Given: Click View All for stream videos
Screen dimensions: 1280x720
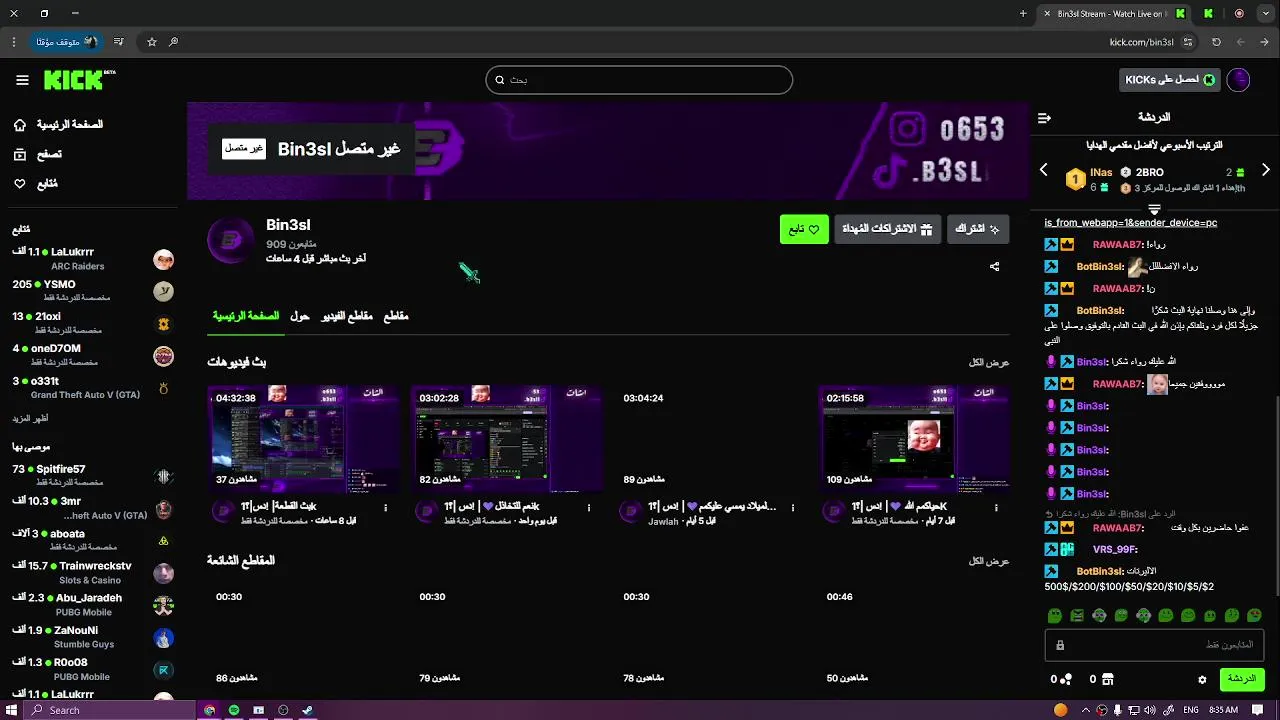Looking at the screenshot, I should tap(989, 362).
